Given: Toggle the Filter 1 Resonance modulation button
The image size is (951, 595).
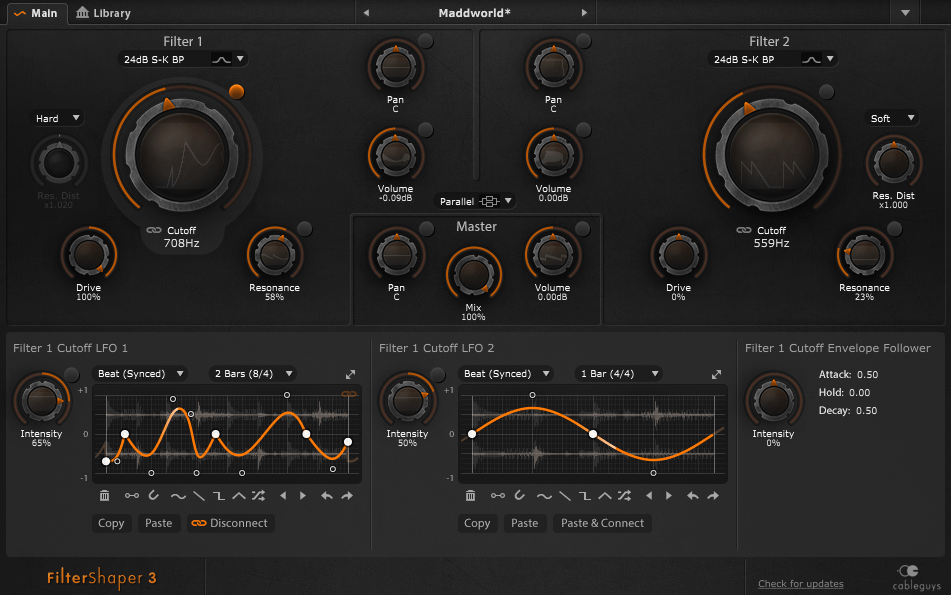Looking at the screenshot, I should click(304, 229).
